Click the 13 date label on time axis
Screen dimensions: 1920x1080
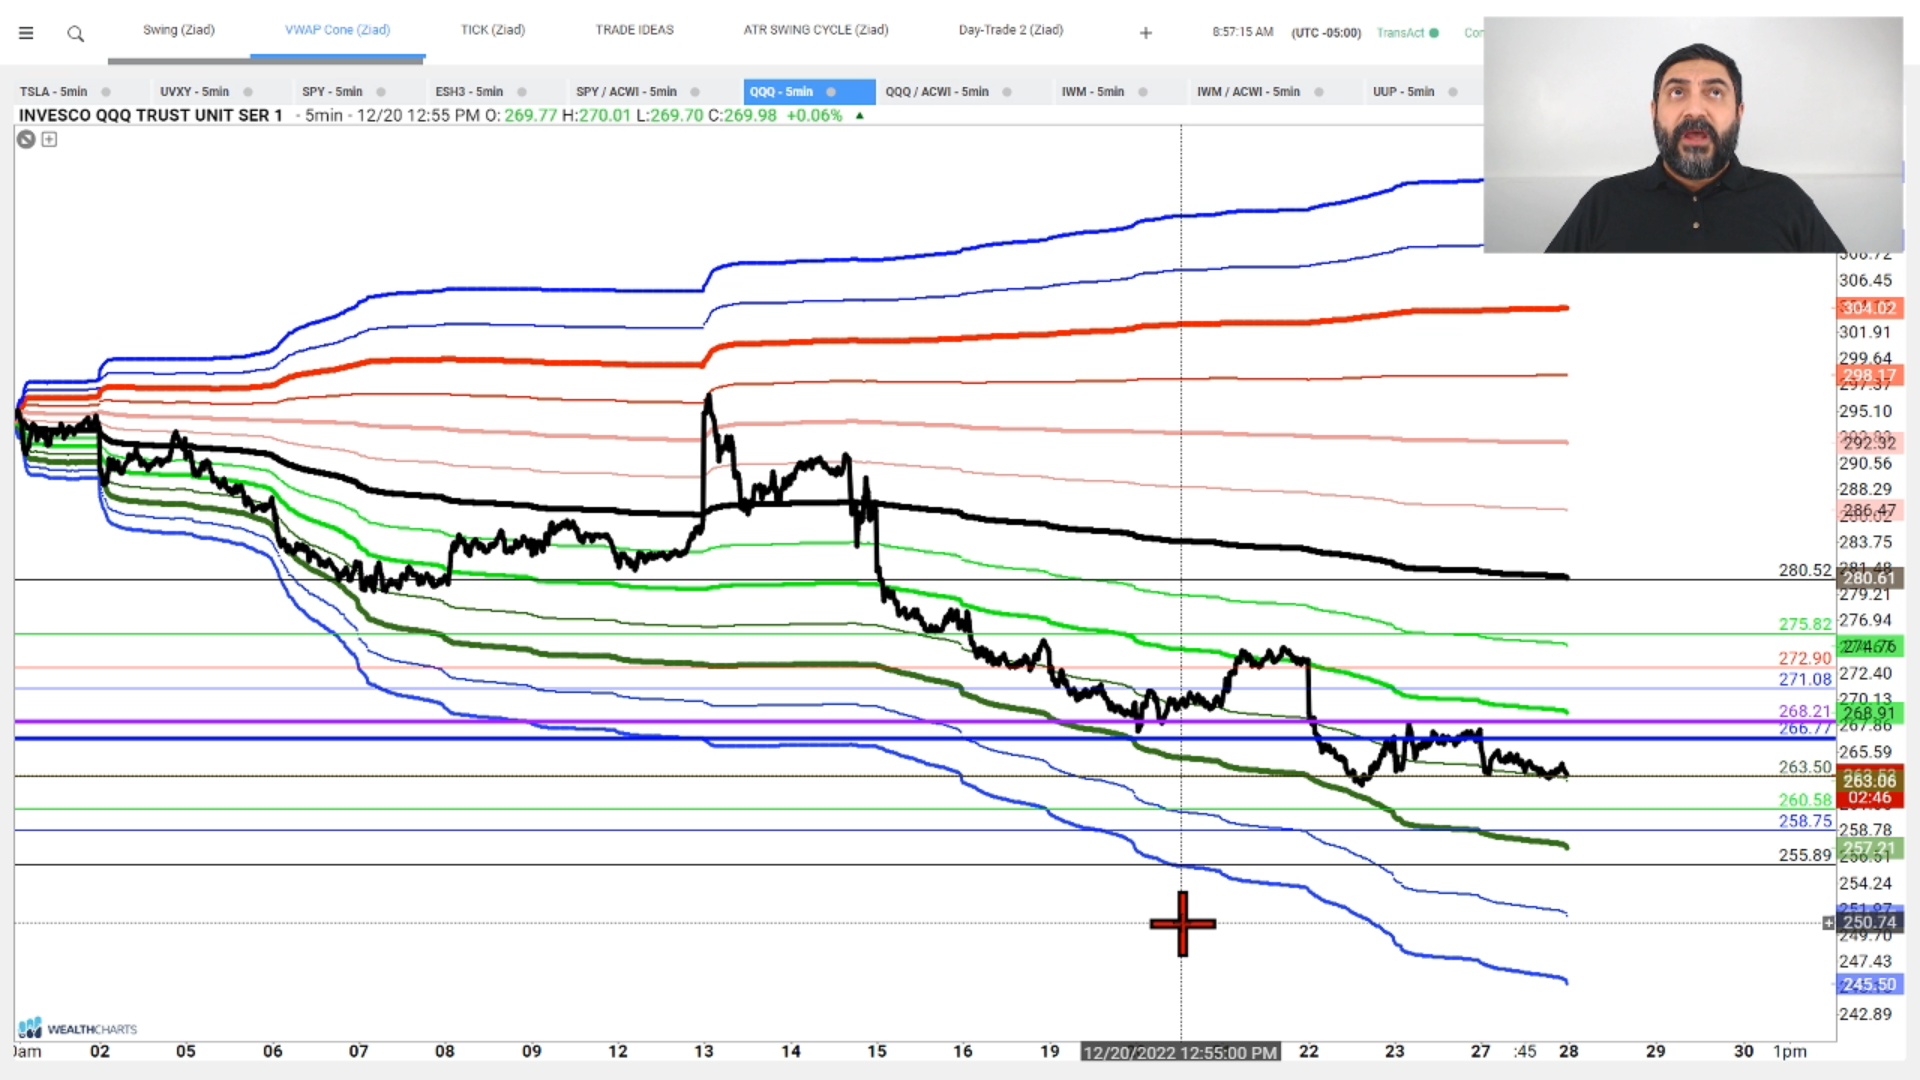coord(704,1051)
